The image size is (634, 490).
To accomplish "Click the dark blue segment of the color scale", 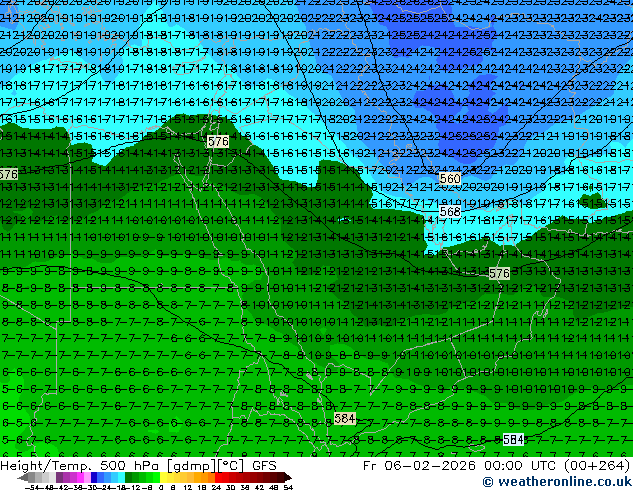I will coord(94,477).
